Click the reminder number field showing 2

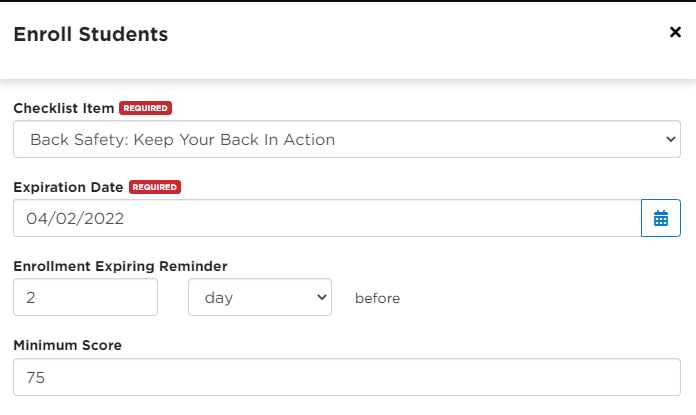pos(85,297)
